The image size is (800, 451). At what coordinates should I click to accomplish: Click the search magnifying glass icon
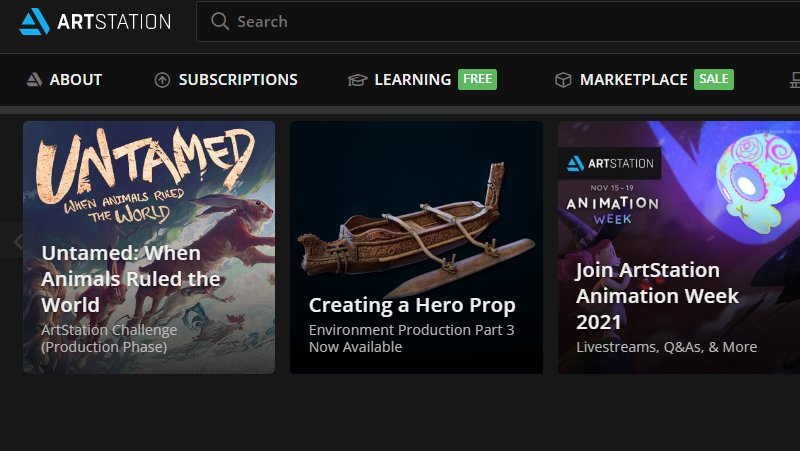coord(220,21)
